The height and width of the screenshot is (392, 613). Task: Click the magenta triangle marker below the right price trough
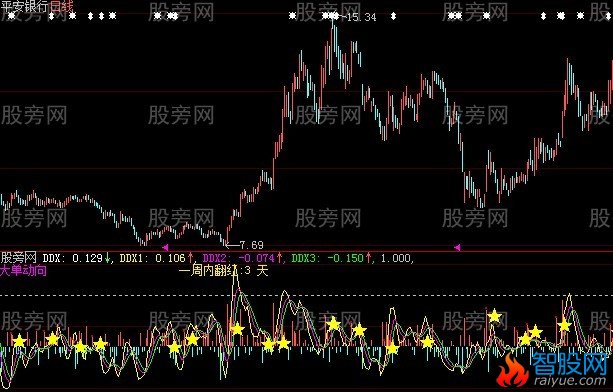coord(457,247)
